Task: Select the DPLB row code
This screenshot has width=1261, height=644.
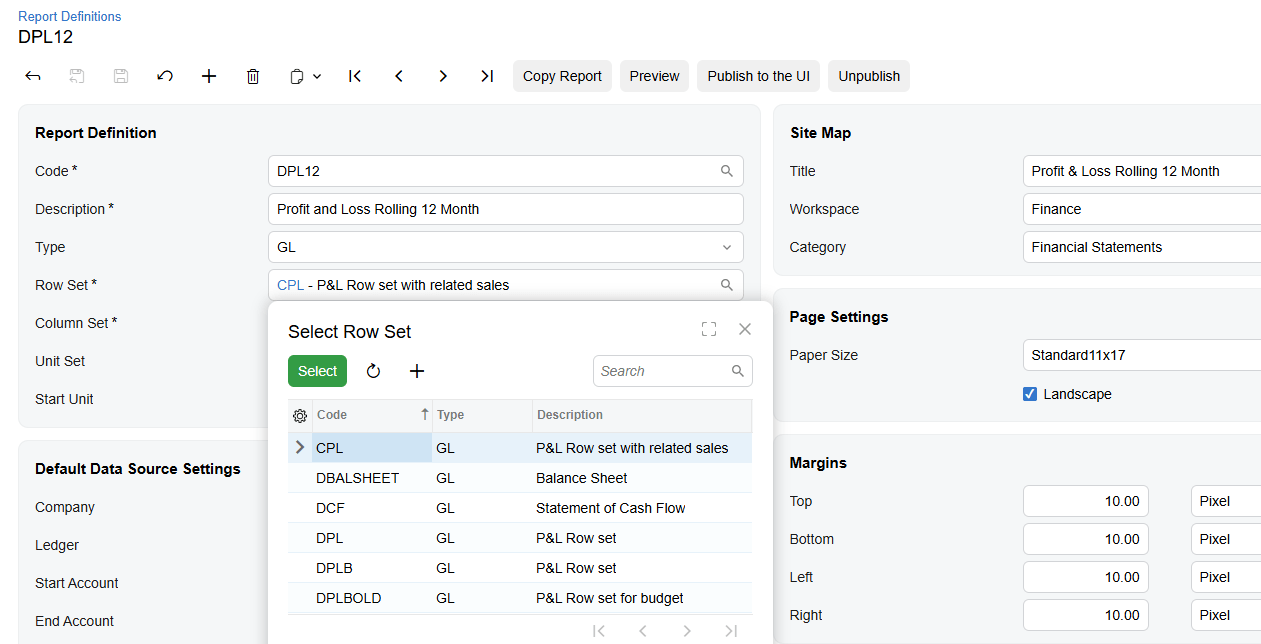Action: pos(372,568)
